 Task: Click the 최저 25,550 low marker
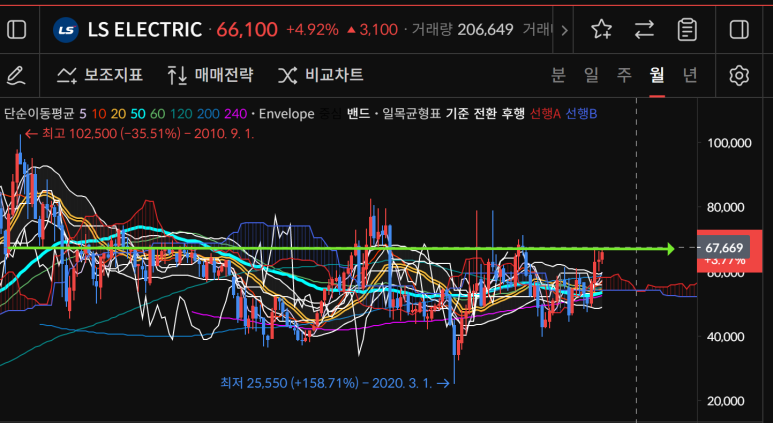(x=335, y=383)
